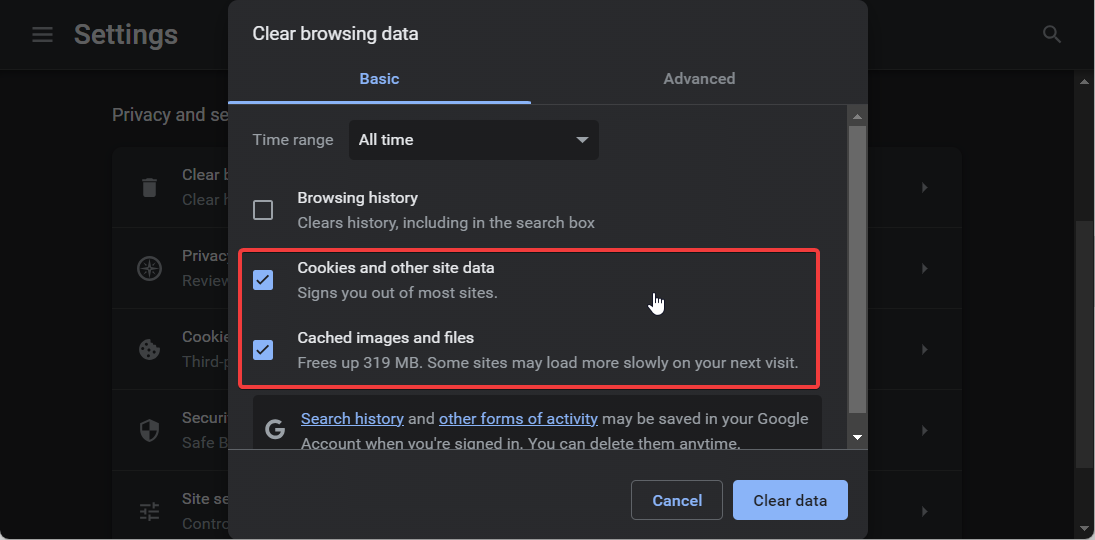Viewport: 1095px width, 540px height.
Task: Click the trash can icon in settings list
Action: tap(149, 187)
